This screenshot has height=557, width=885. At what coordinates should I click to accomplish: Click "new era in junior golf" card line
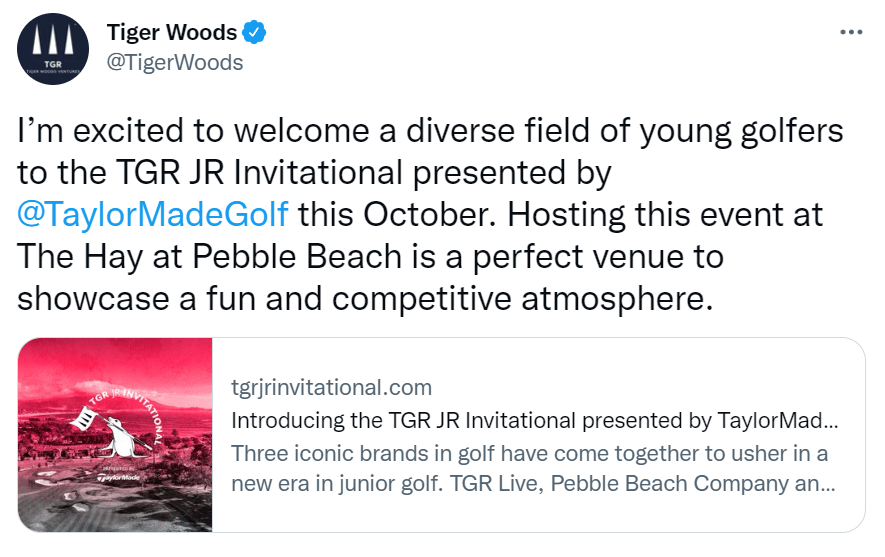tap(336, 484)
